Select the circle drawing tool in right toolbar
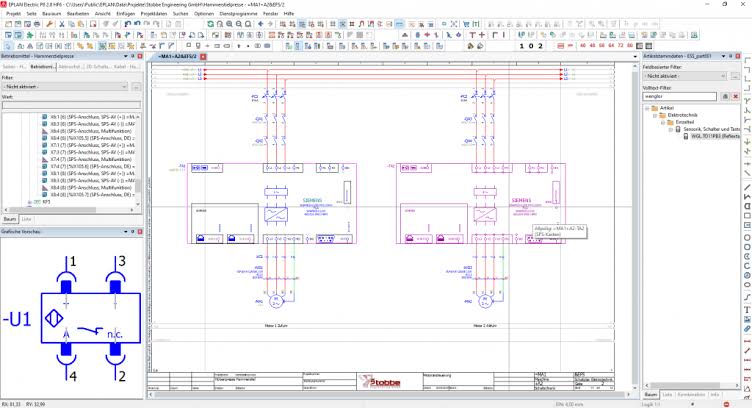This screenshot has height=408, width=752. coord(747,238)
